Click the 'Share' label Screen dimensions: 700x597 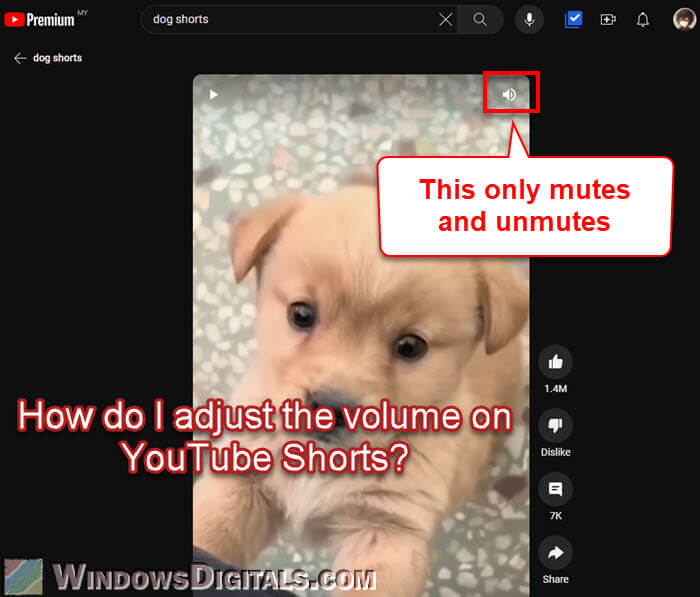[x=555, y=579]
